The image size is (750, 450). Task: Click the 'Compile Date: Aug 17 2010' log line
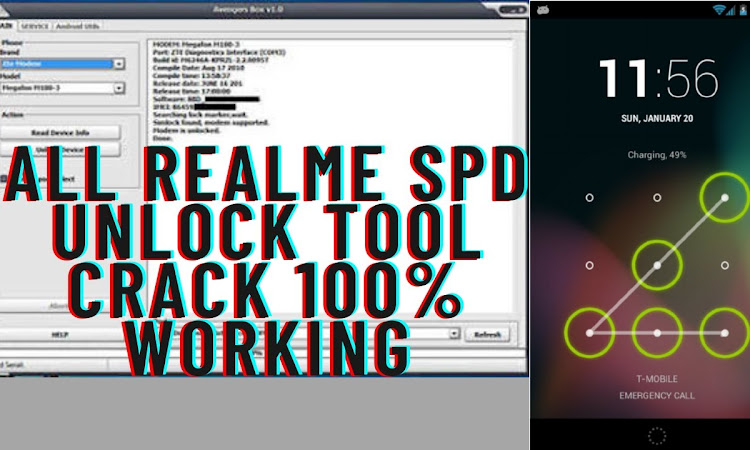(x=199, y=68)
